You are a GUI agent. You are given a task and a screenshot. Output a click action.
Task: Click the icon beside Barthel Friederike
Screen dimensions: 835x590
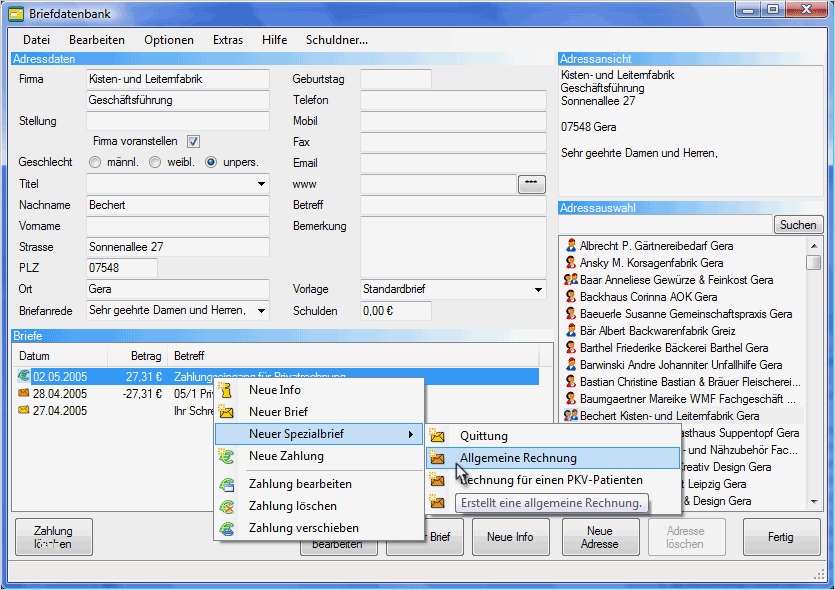tap(571, 348)
